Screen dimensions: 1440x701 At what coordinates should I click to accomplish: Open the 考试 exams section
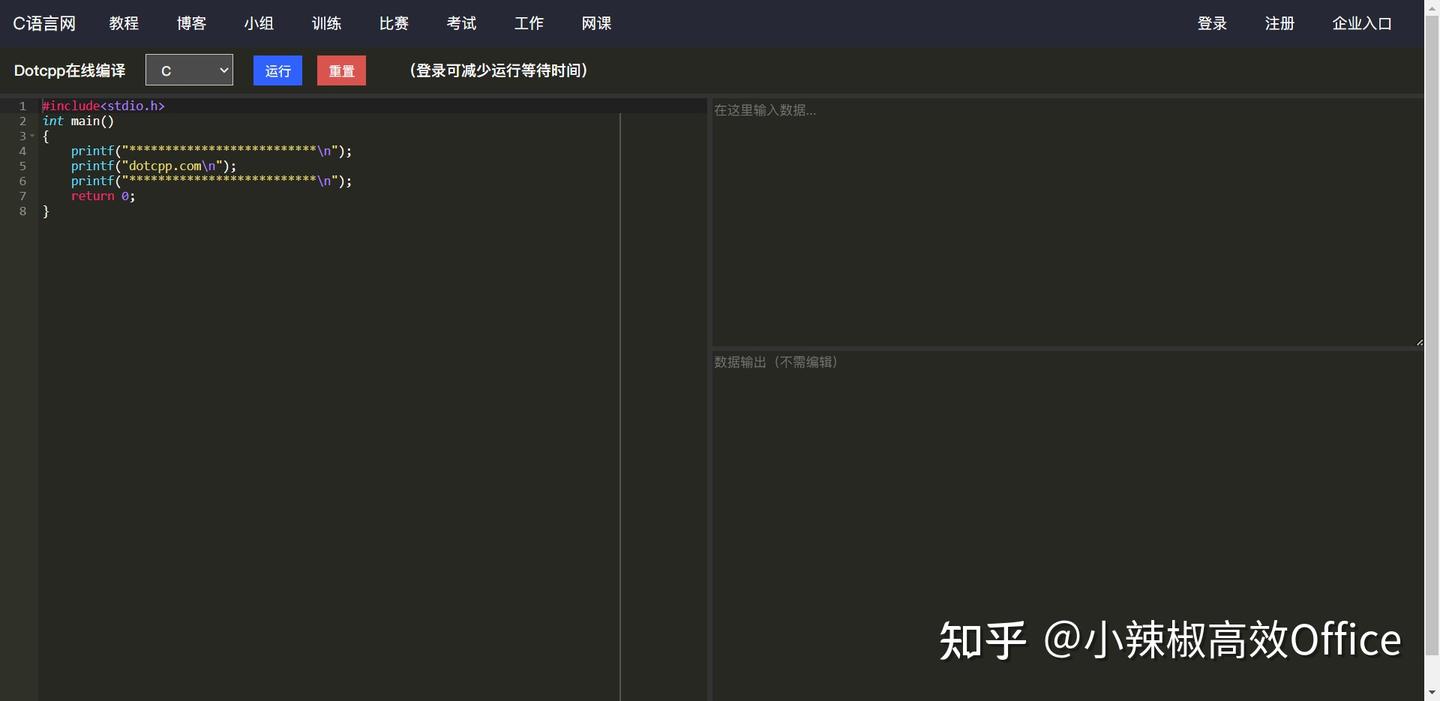tap(461, 23)
